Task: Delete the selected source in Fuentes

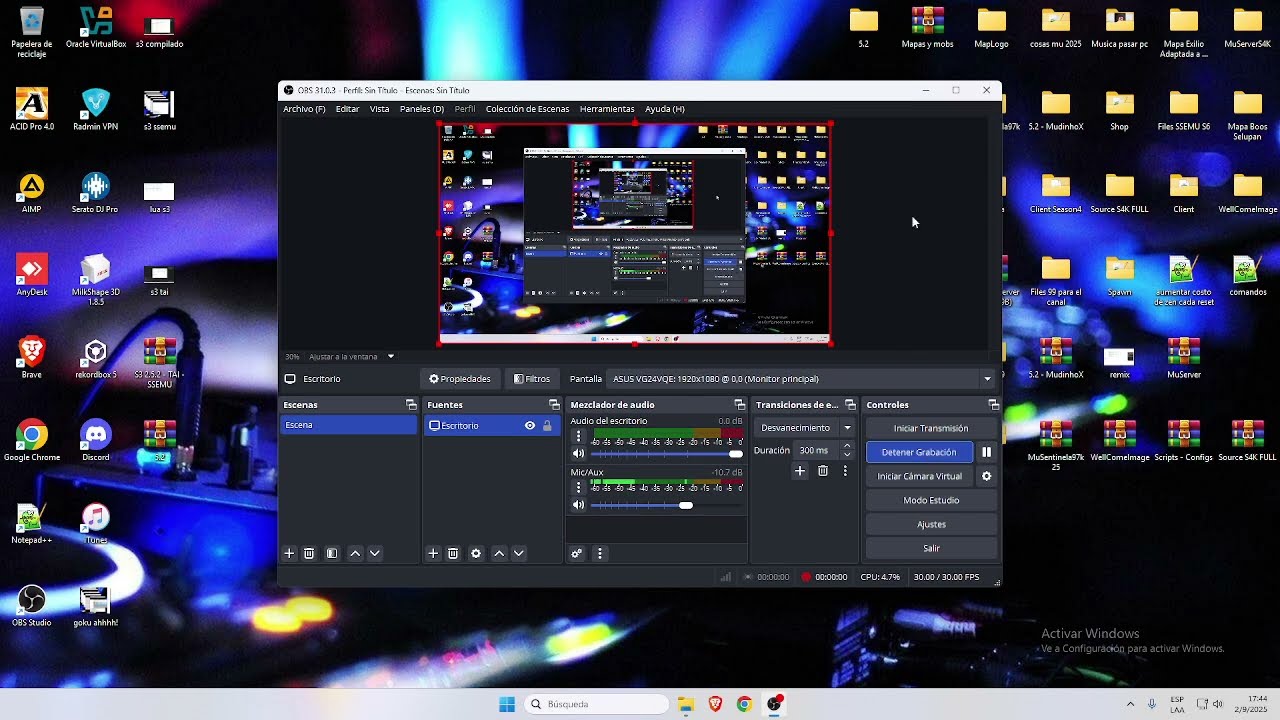Action: (453, 553)
